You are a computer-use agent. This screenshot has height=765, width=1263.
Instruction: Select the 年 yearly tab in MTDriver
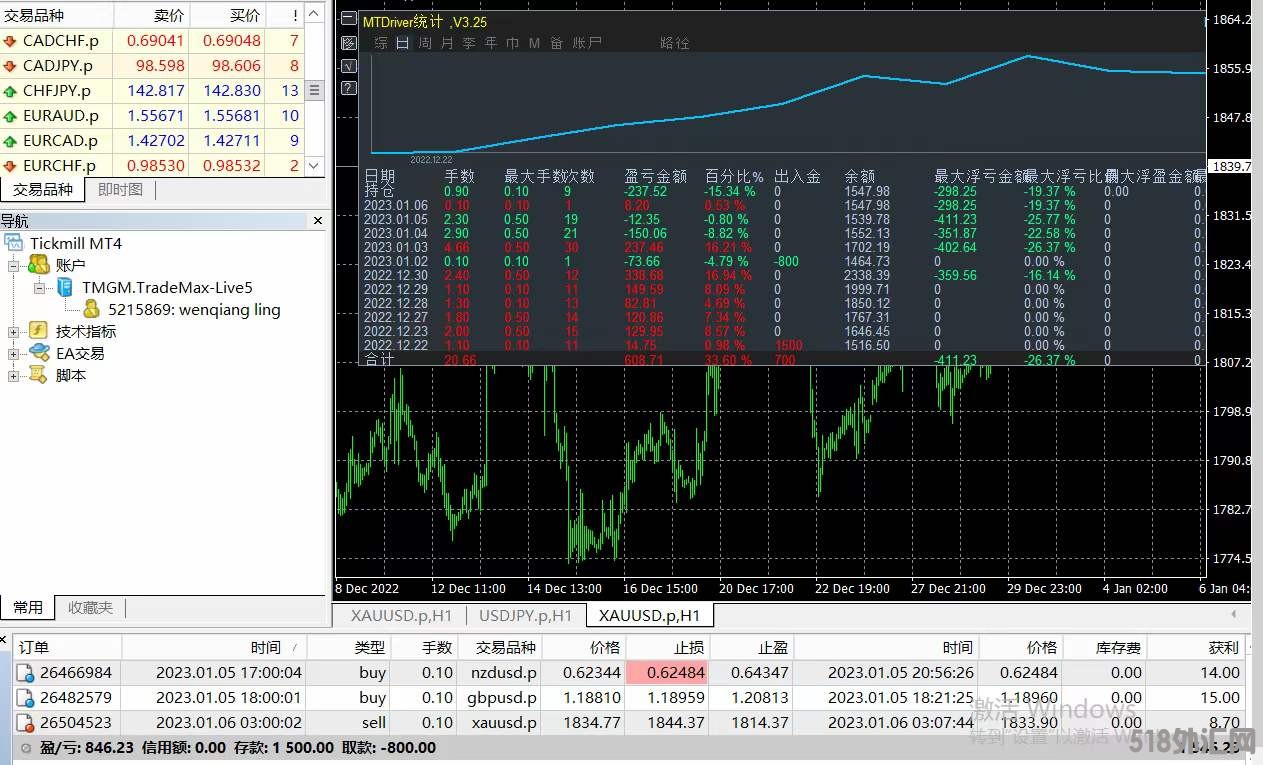491,43
